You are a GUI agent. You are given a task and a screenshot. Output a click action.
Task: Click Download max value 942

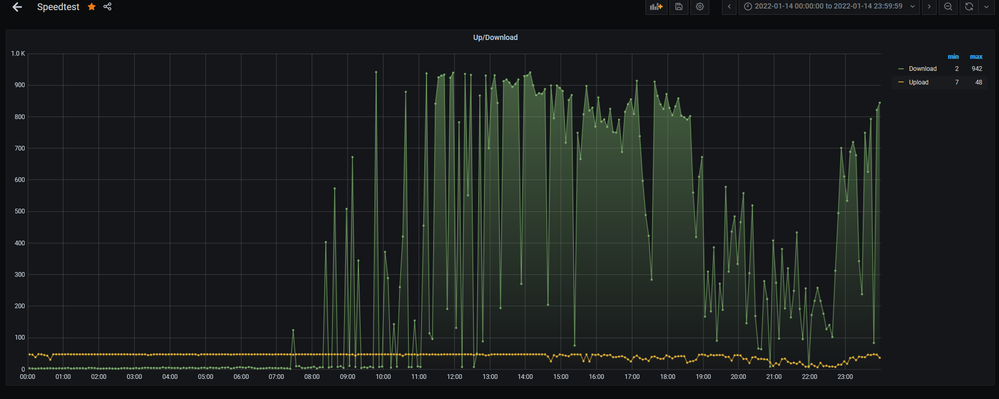(977, 68)
